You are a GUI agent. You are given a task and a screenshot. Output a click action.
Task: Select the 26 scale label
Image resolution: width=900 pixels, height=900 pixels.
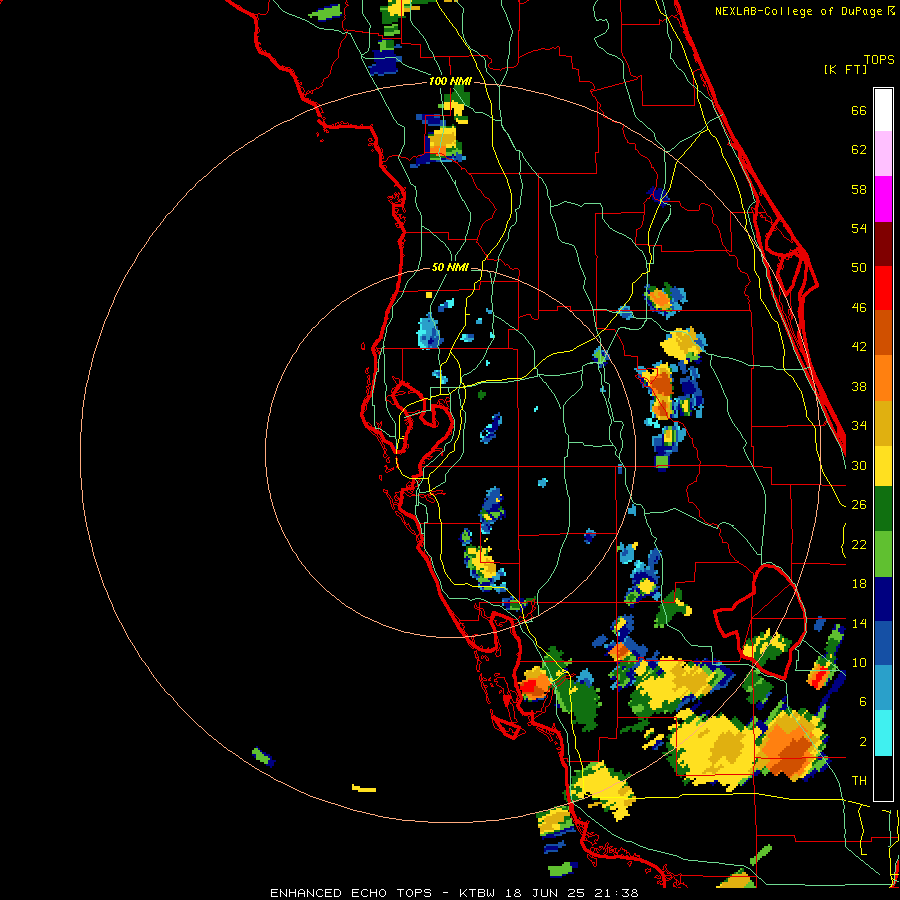859,505
